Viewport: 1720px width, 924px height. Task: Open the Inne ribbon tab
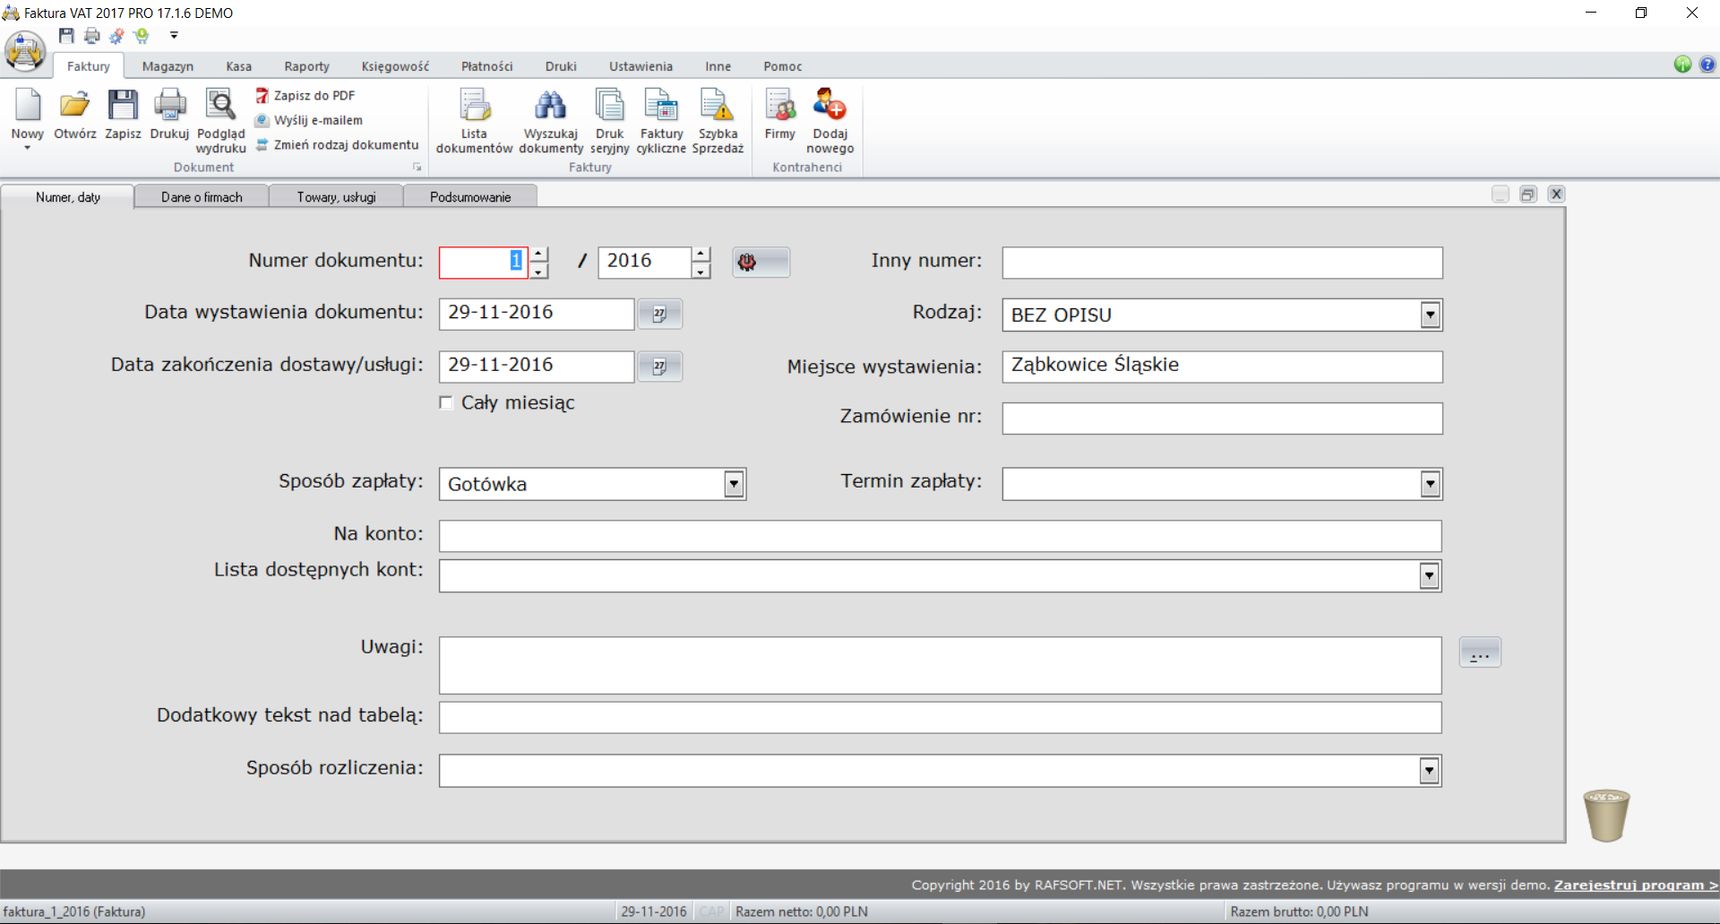click(x=718, y=66)
